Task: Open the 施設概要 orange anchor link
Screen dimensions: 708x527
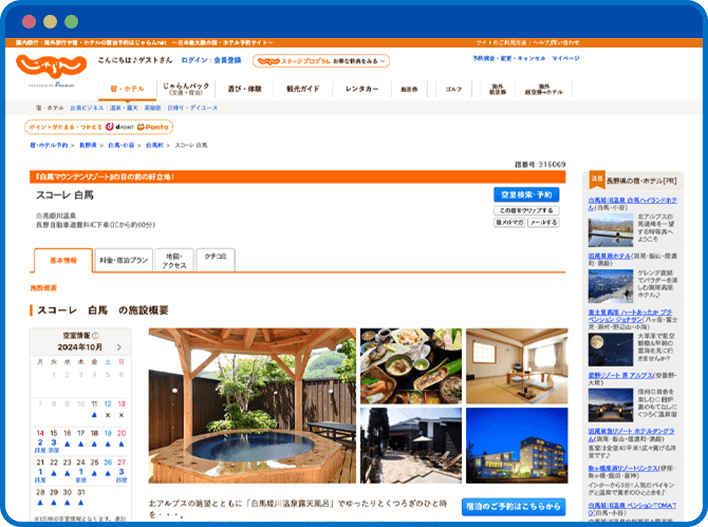Action: (43, 288)
